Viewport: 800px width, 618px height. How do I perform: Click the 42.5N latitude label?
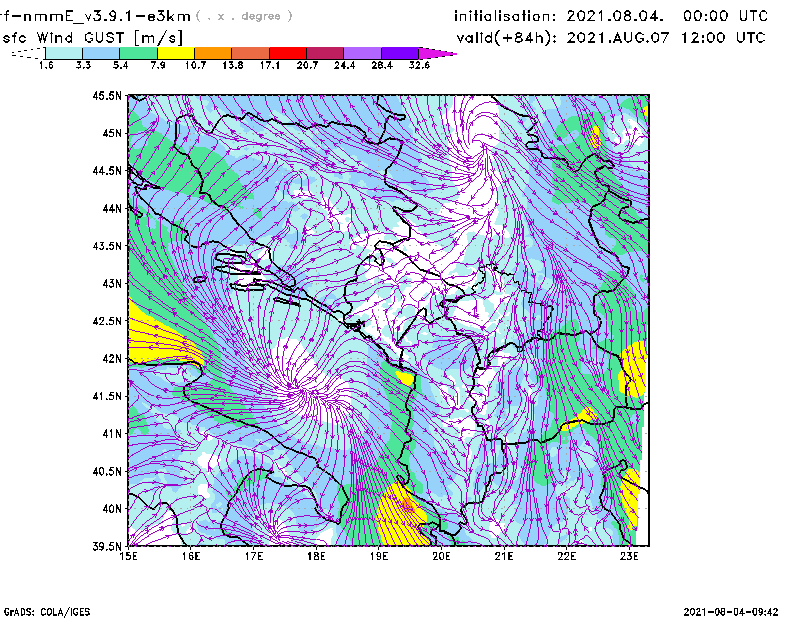tap(107, 321)
